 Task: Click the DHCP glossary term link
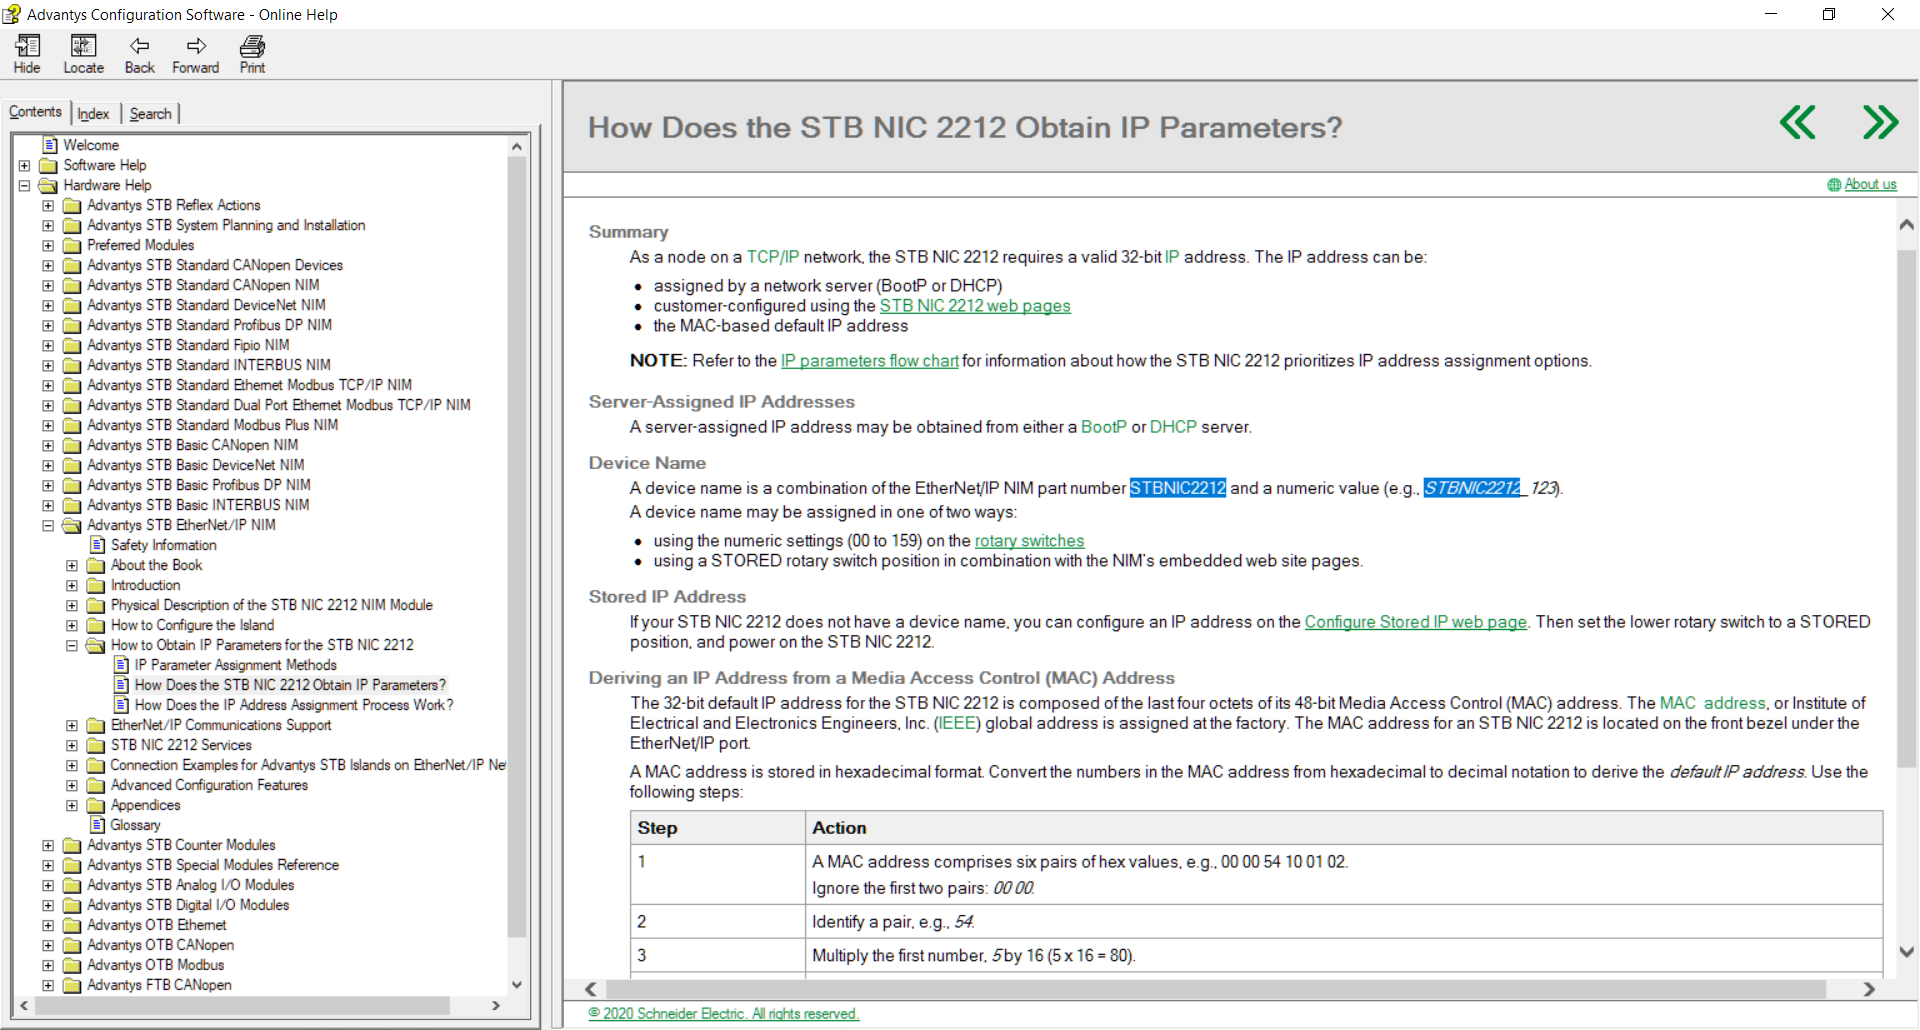pos(1173,427)
